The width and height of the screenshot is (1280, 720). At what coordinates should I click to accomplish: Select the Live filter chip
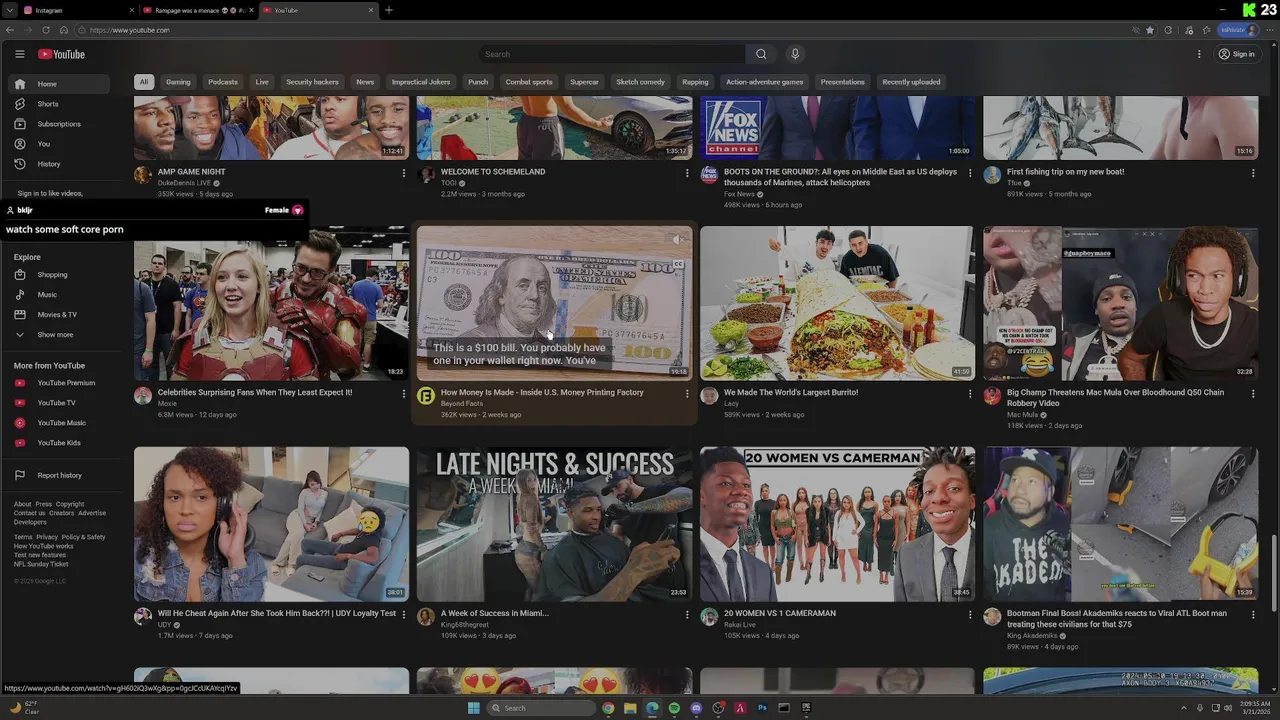pyautogui.click(x=262, y=82)
